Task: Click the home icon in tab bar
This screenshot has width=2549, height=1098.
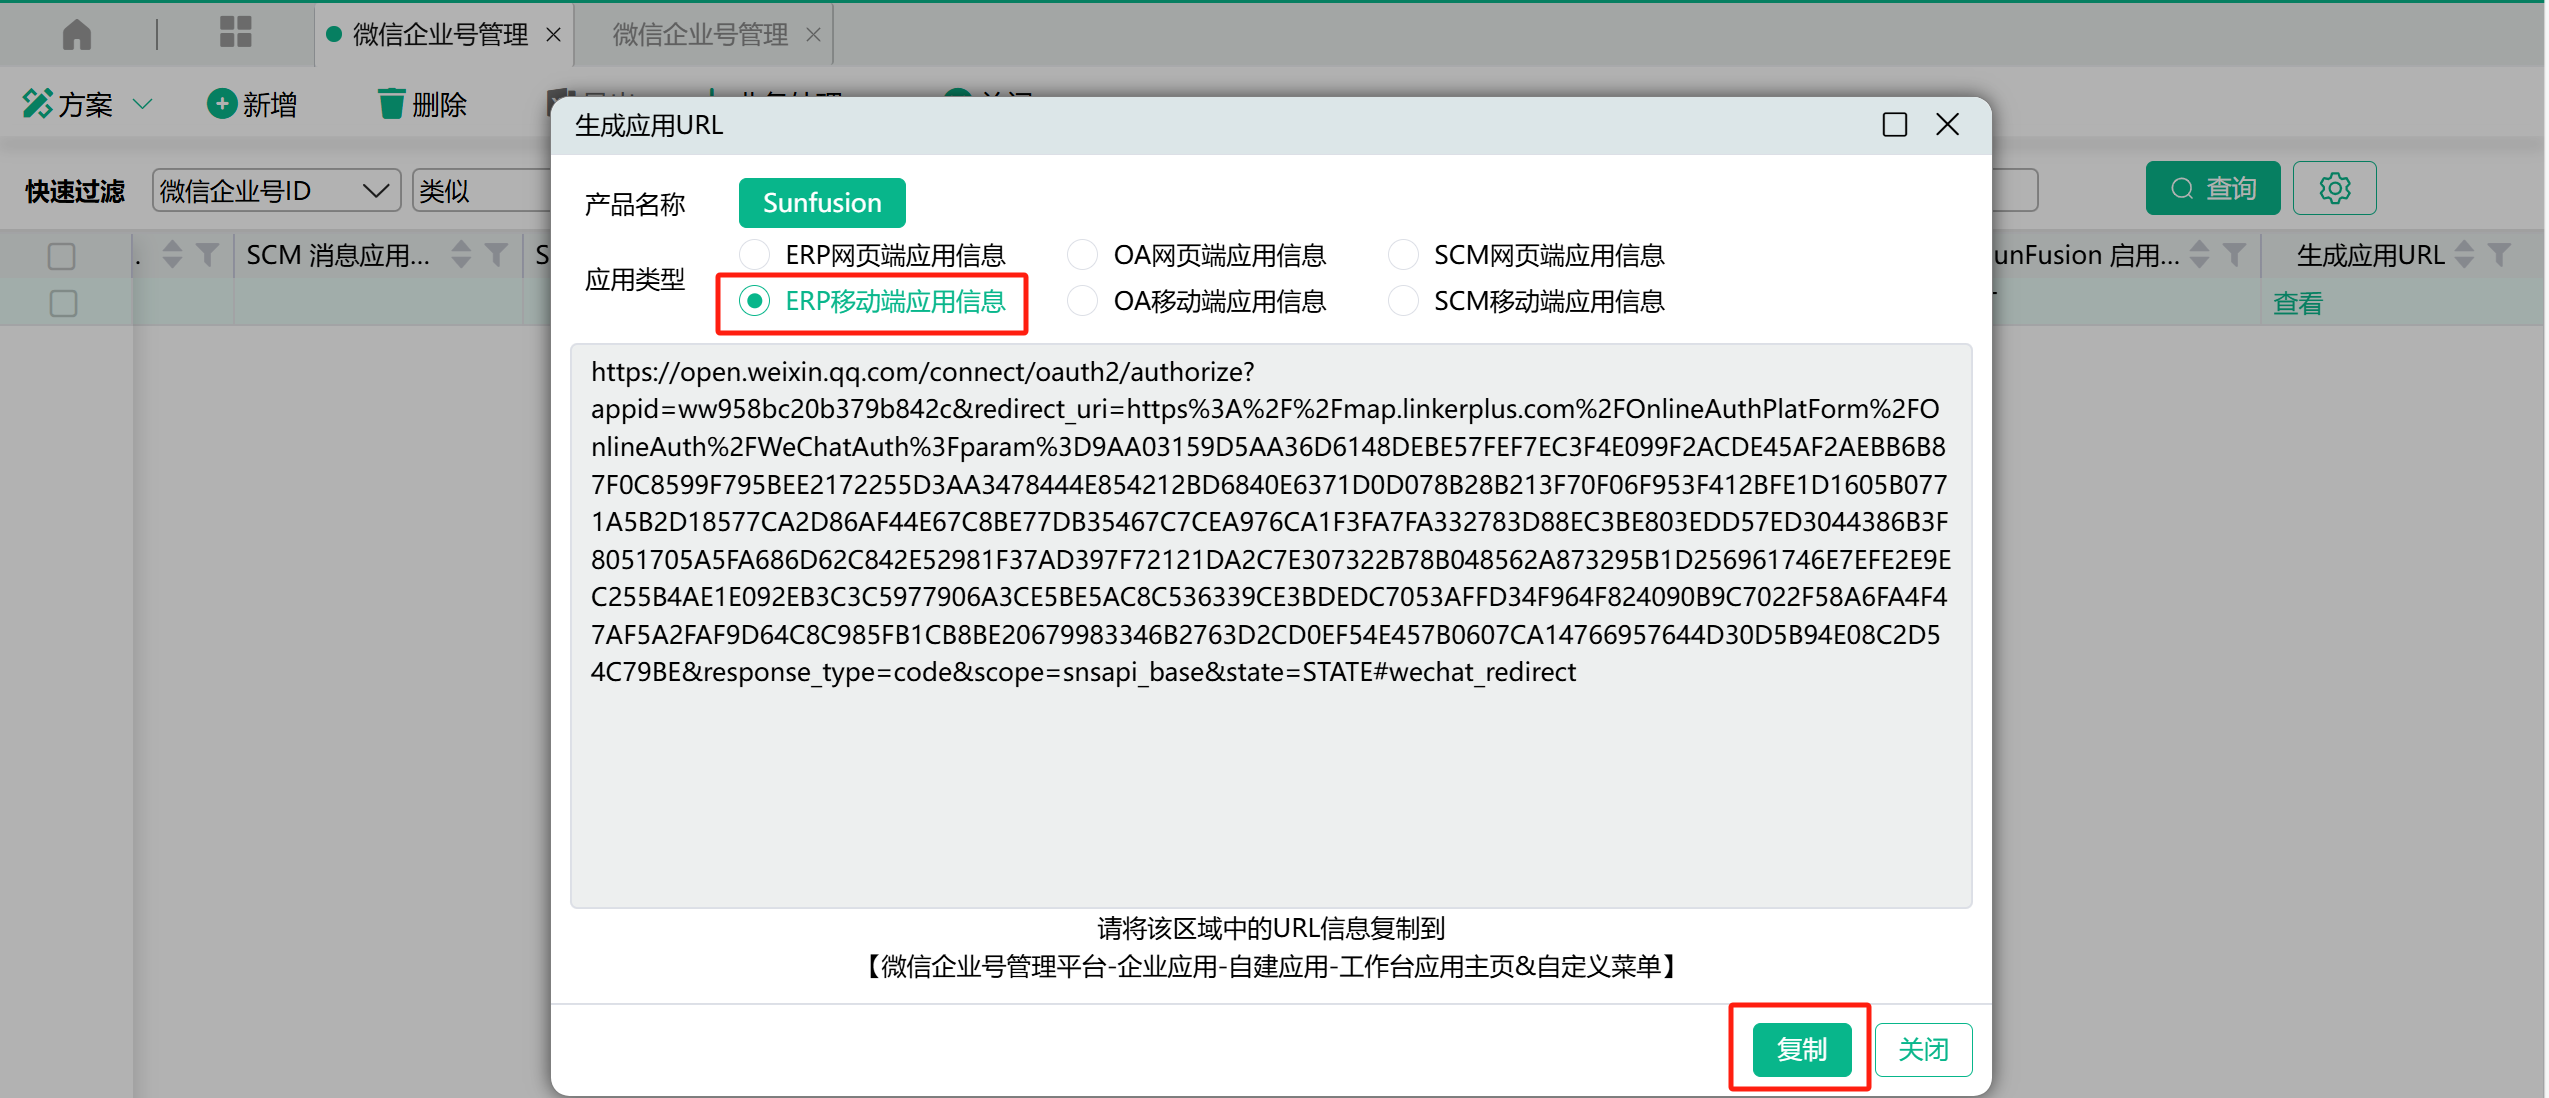Action: (76, 34)
